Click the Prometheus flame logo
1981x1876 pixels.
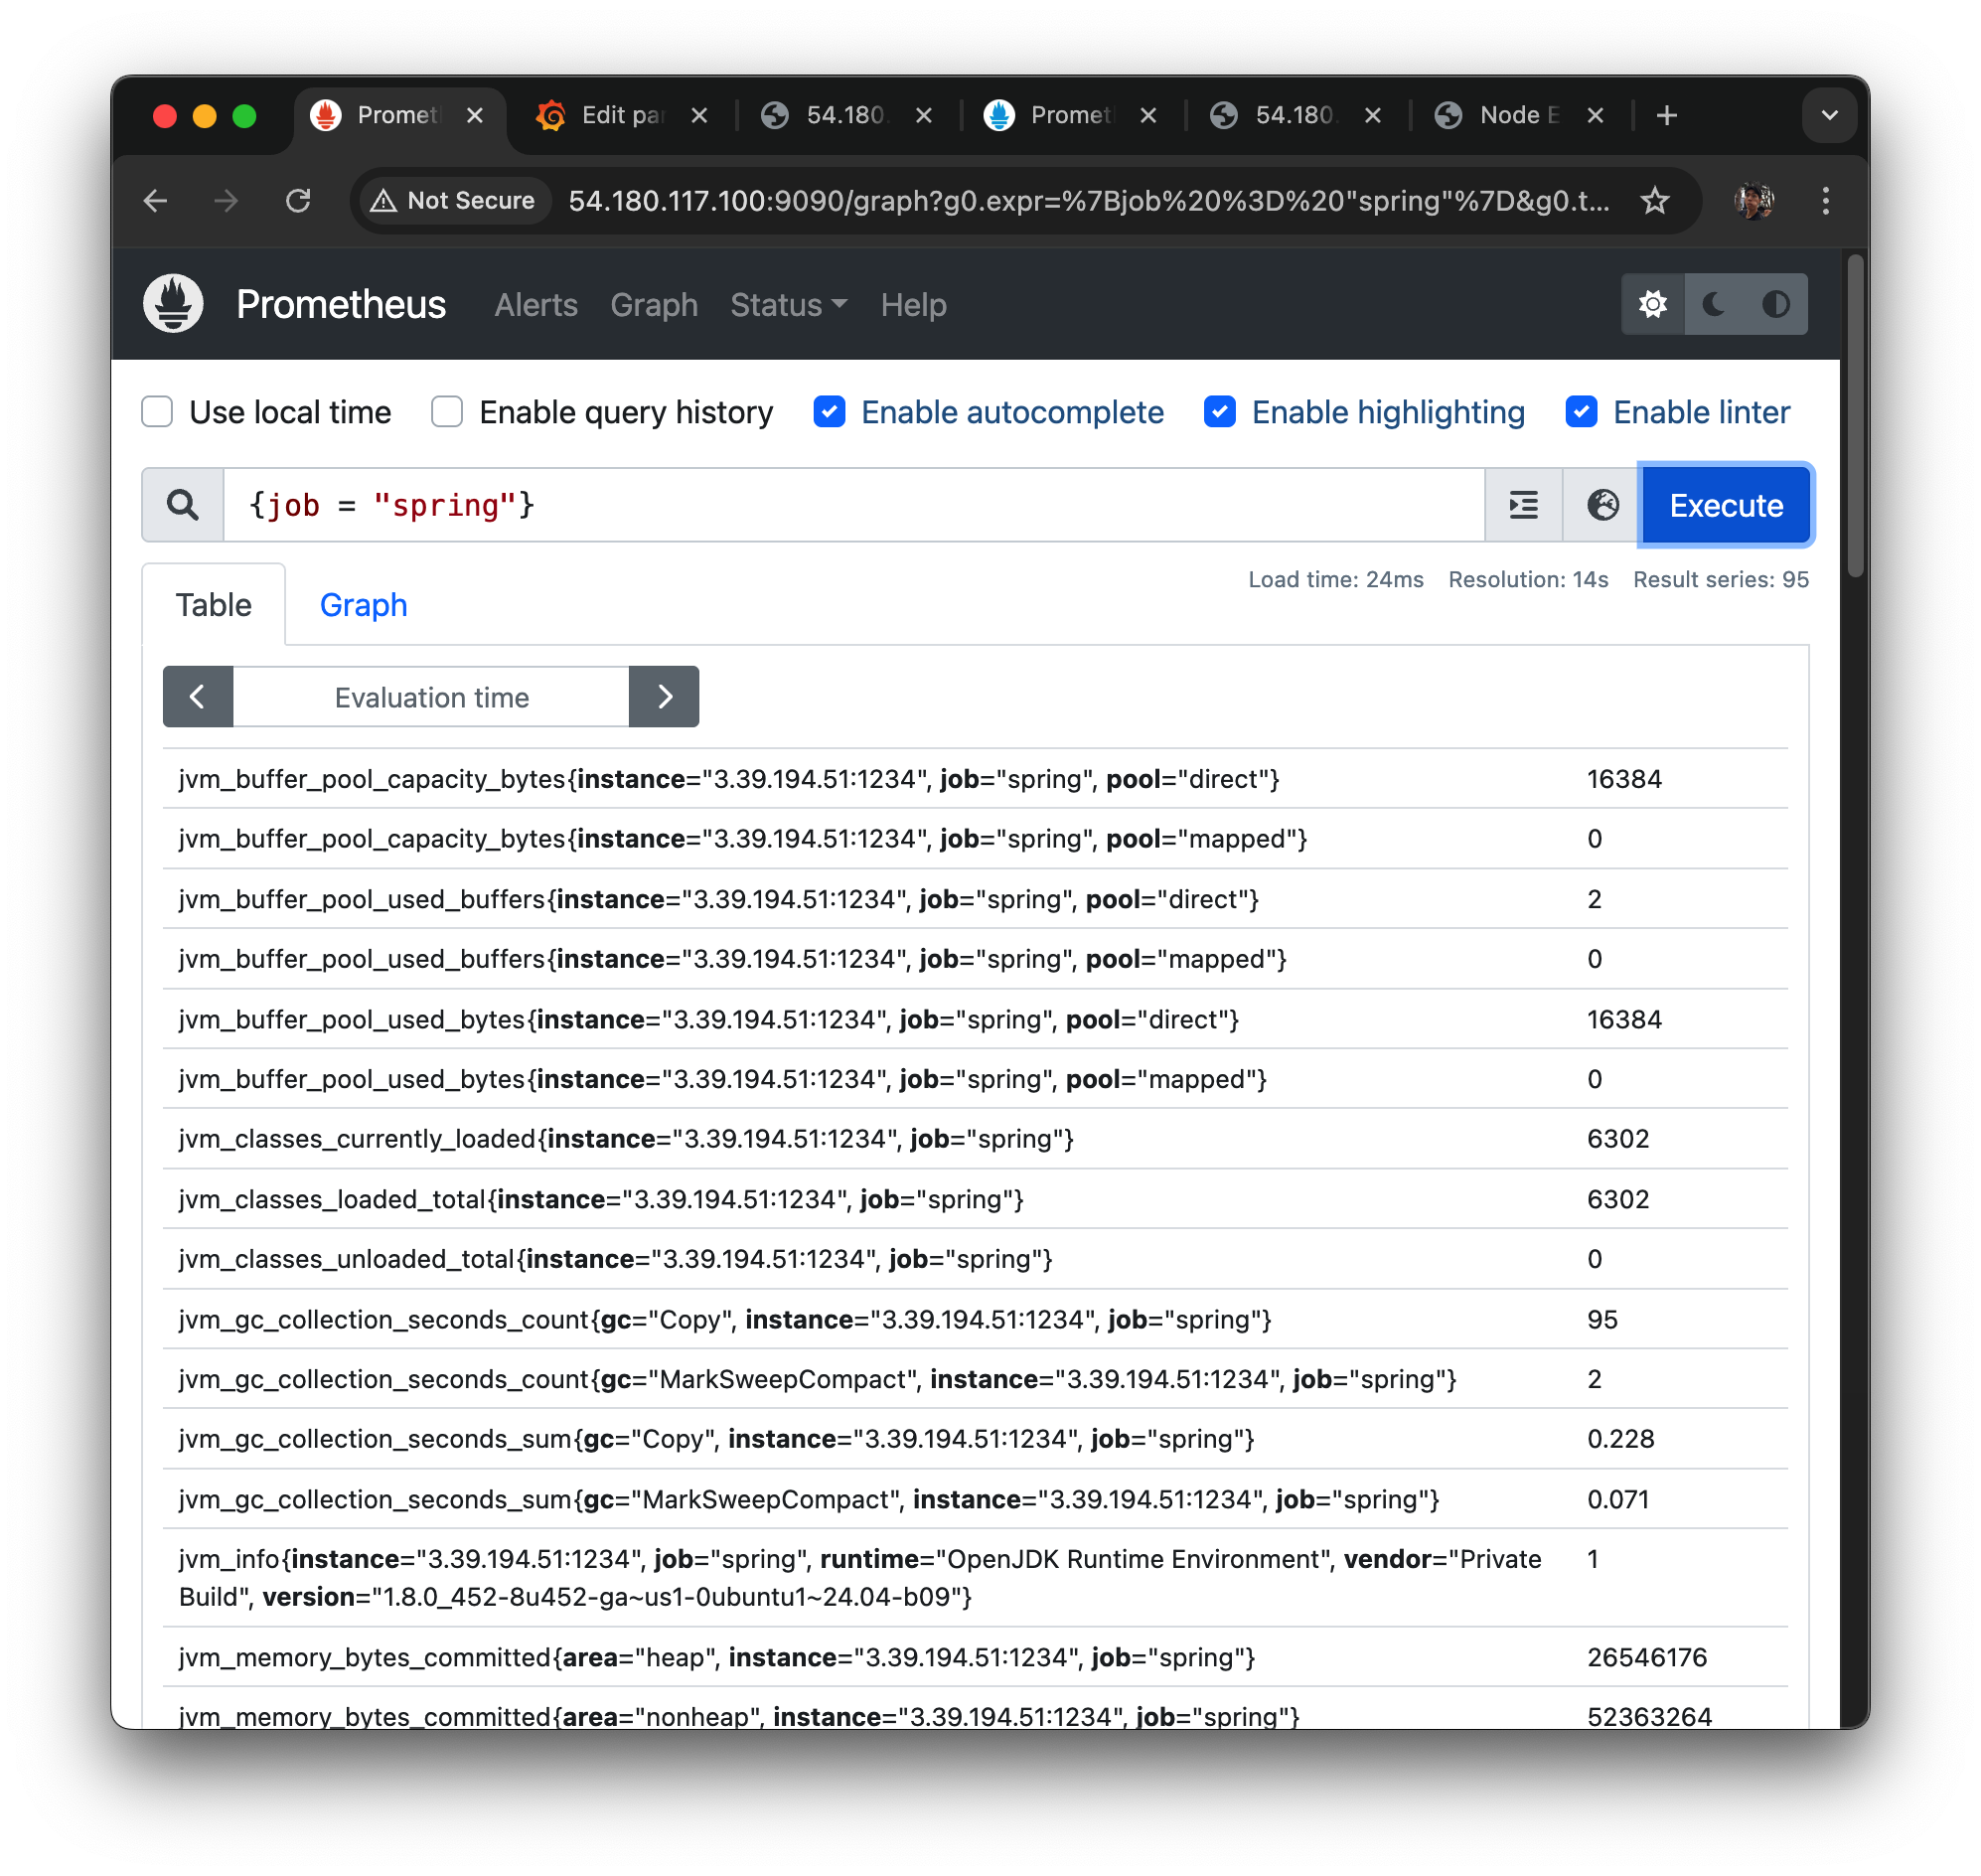(173, 304)
